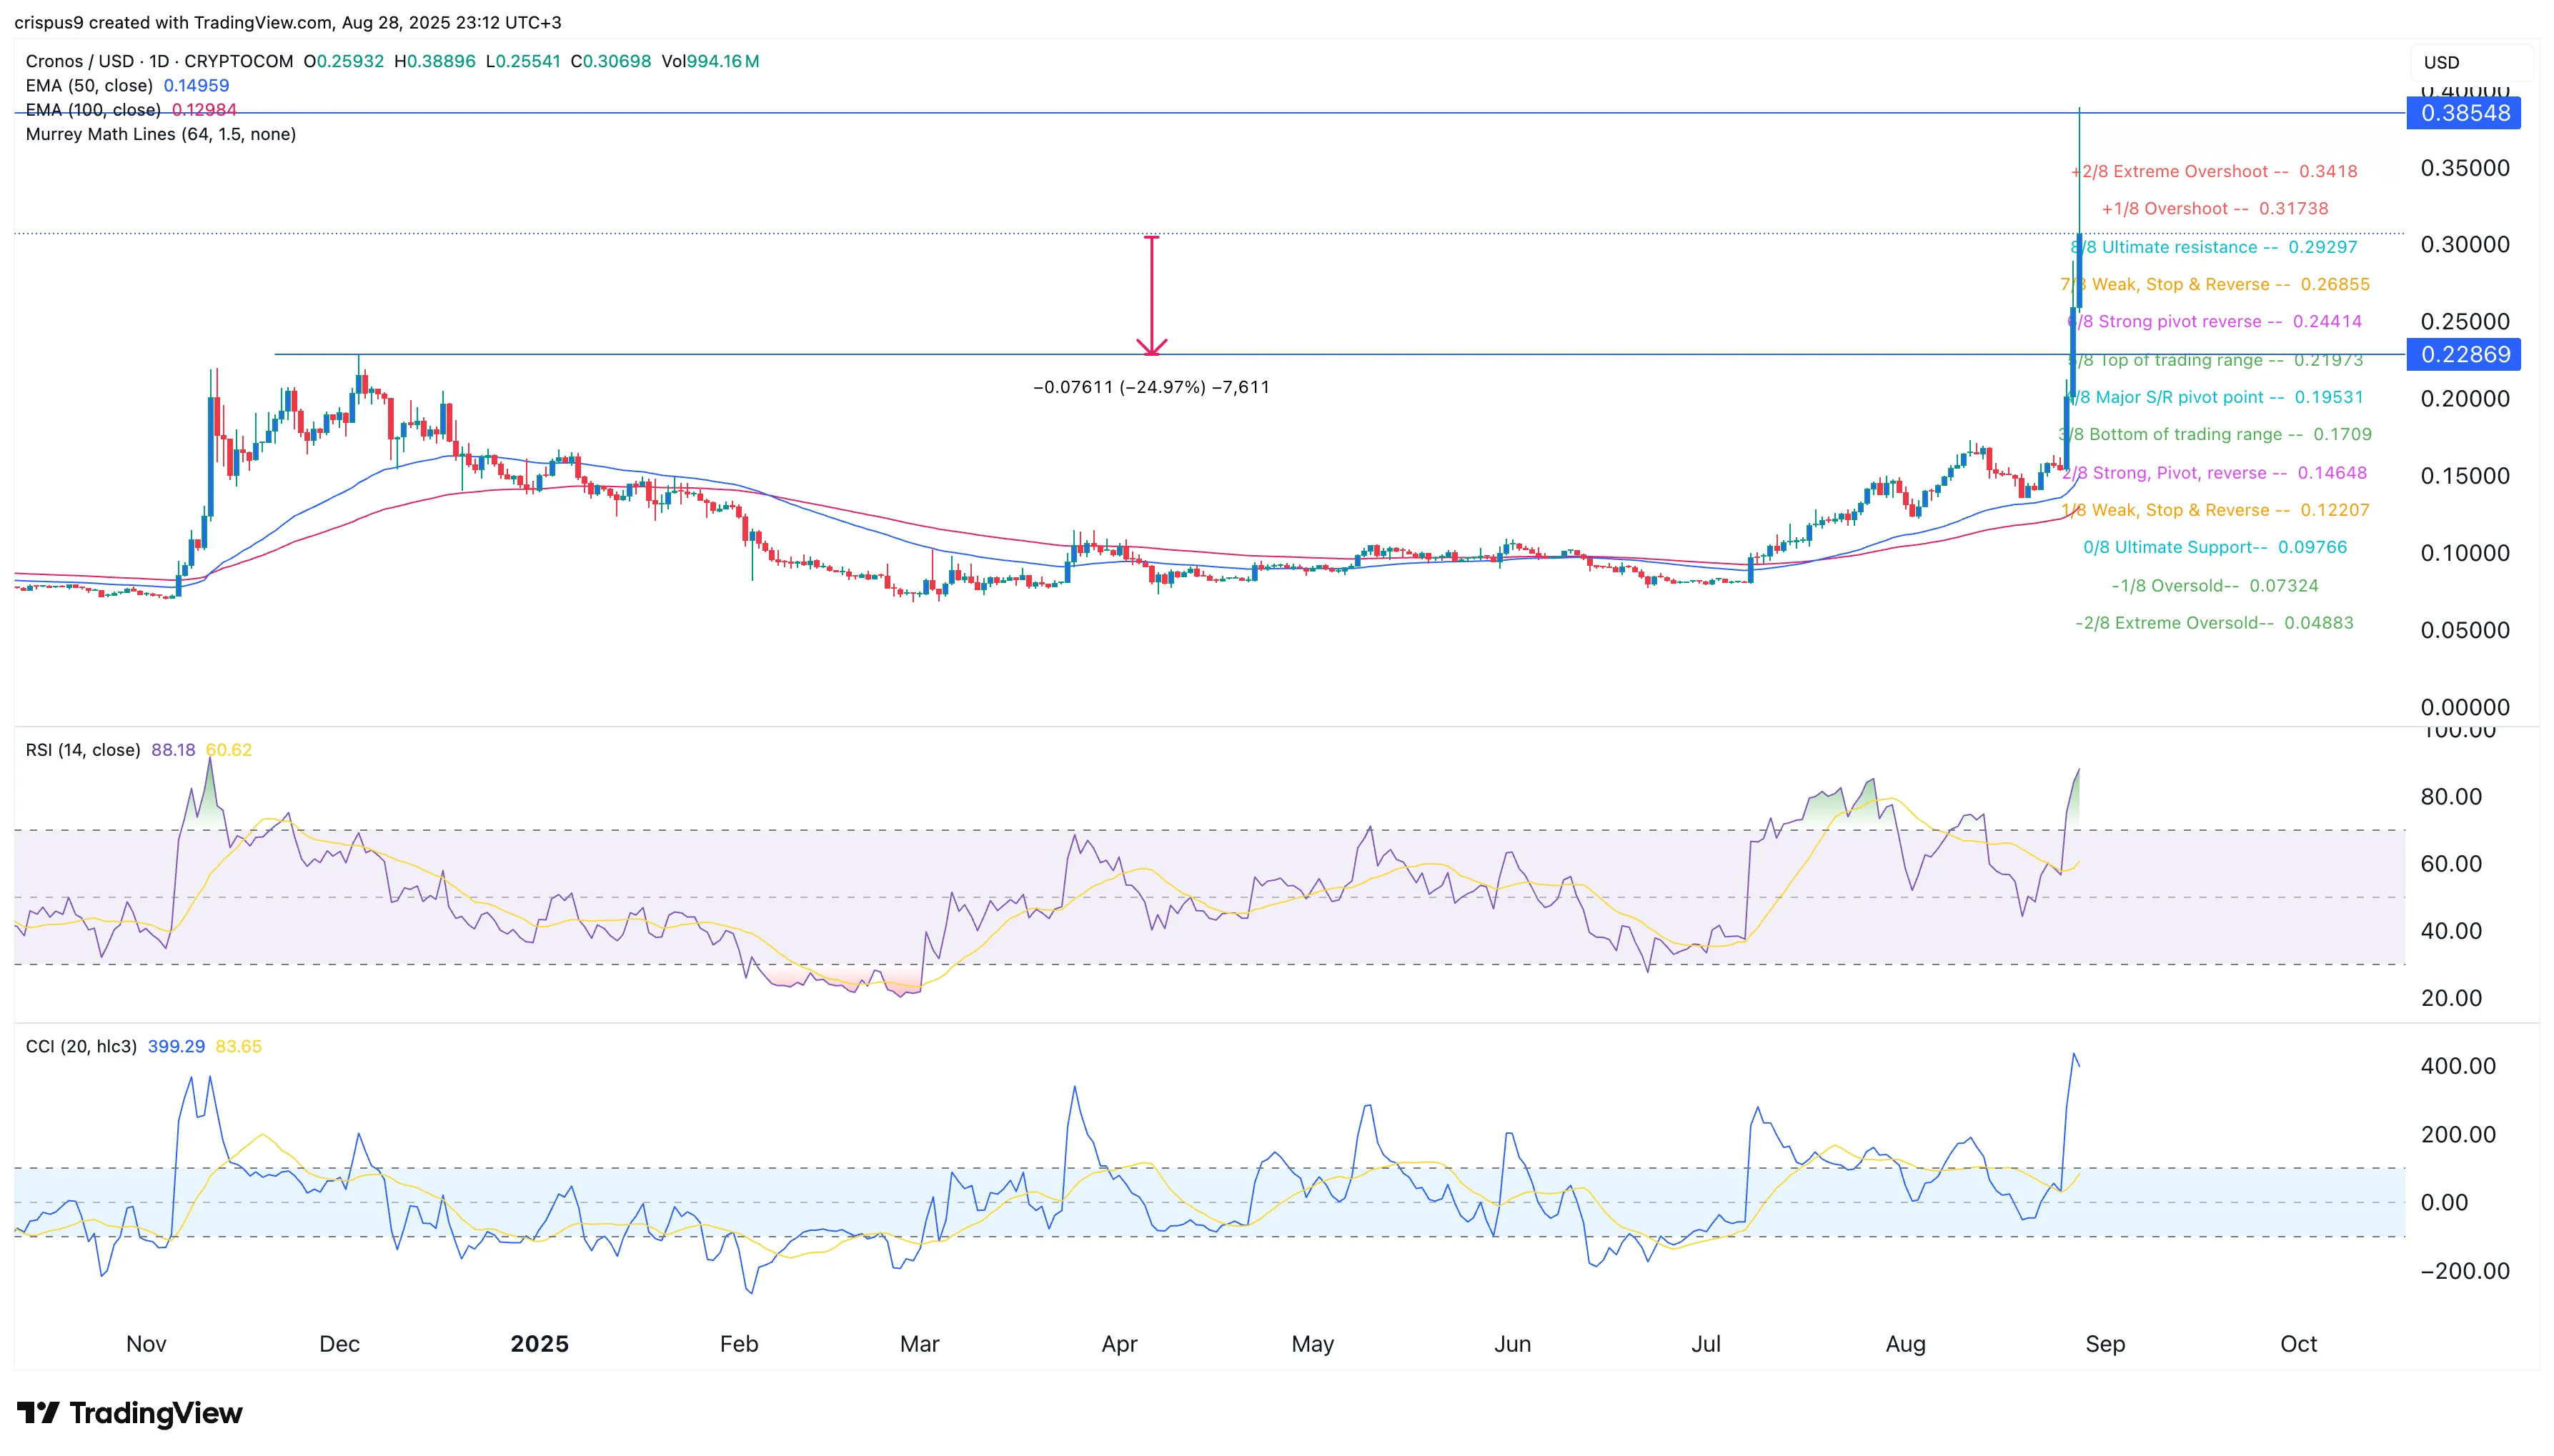The image size is (2554, 1456).
Task: Click the 0.38548 price label
Action: (x=2464, y=113)
